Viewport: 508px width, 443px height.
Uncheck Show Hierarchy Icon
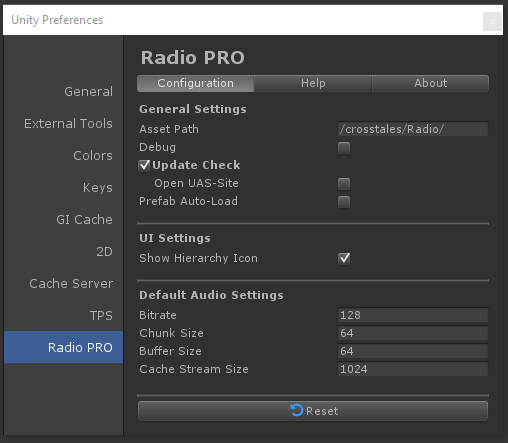344,258
